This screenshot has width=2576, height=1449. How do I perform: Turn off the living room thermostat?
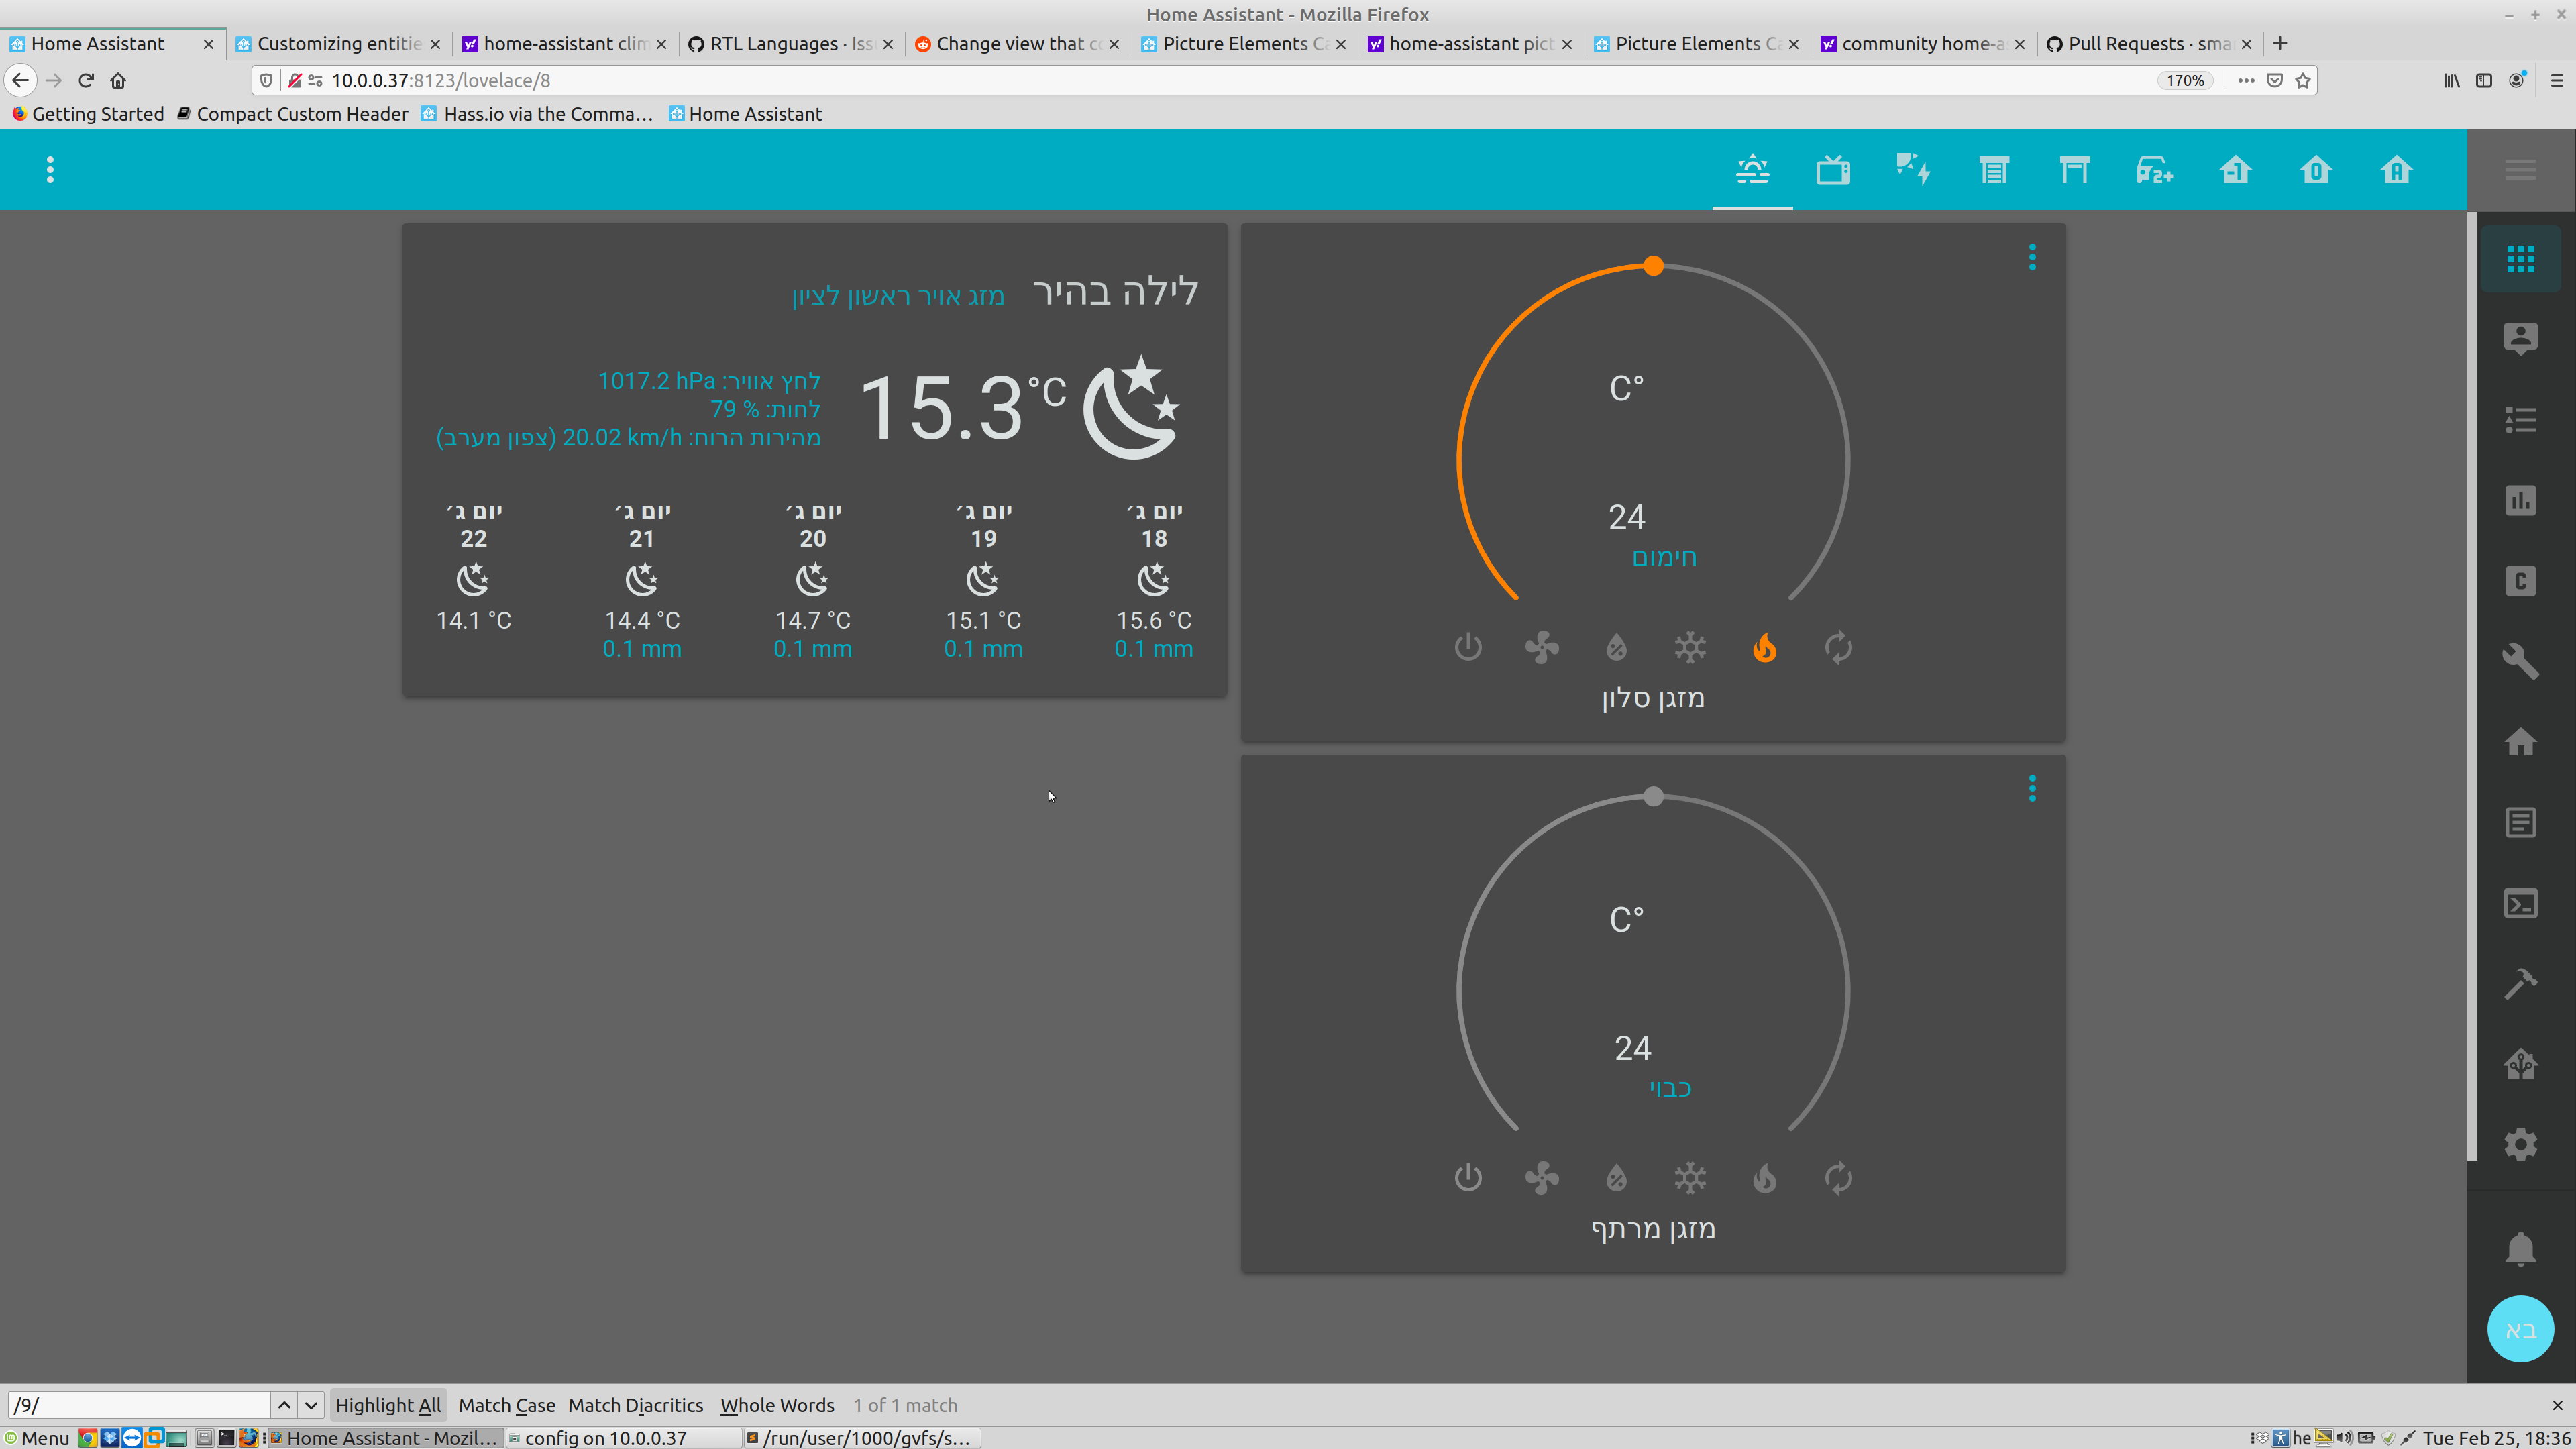[1467, 648]
